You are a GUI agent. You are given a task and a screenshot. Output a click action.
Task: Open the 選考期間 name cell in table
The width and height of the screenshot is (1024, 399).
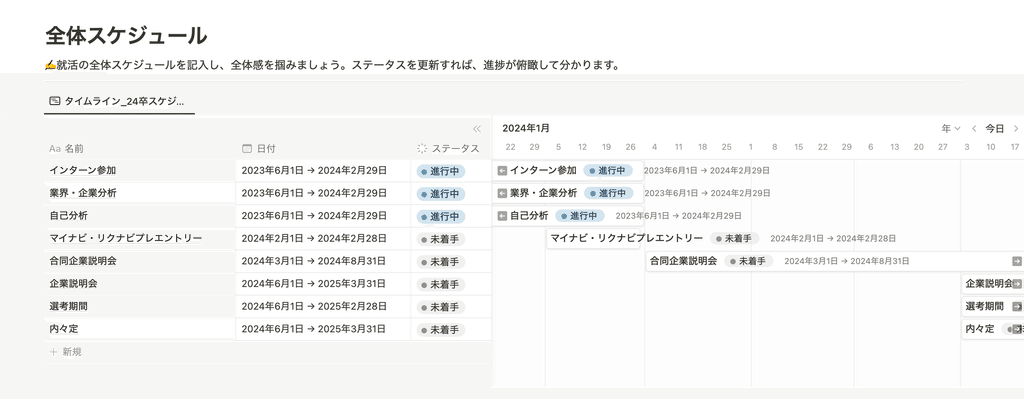click(140, 306)
